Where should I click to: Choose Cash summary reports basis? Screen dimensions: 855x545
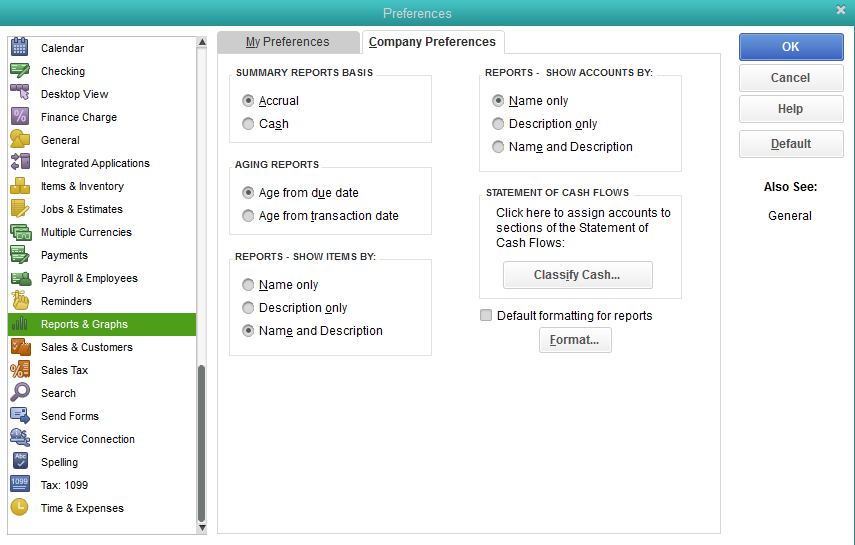click(248, 124)
